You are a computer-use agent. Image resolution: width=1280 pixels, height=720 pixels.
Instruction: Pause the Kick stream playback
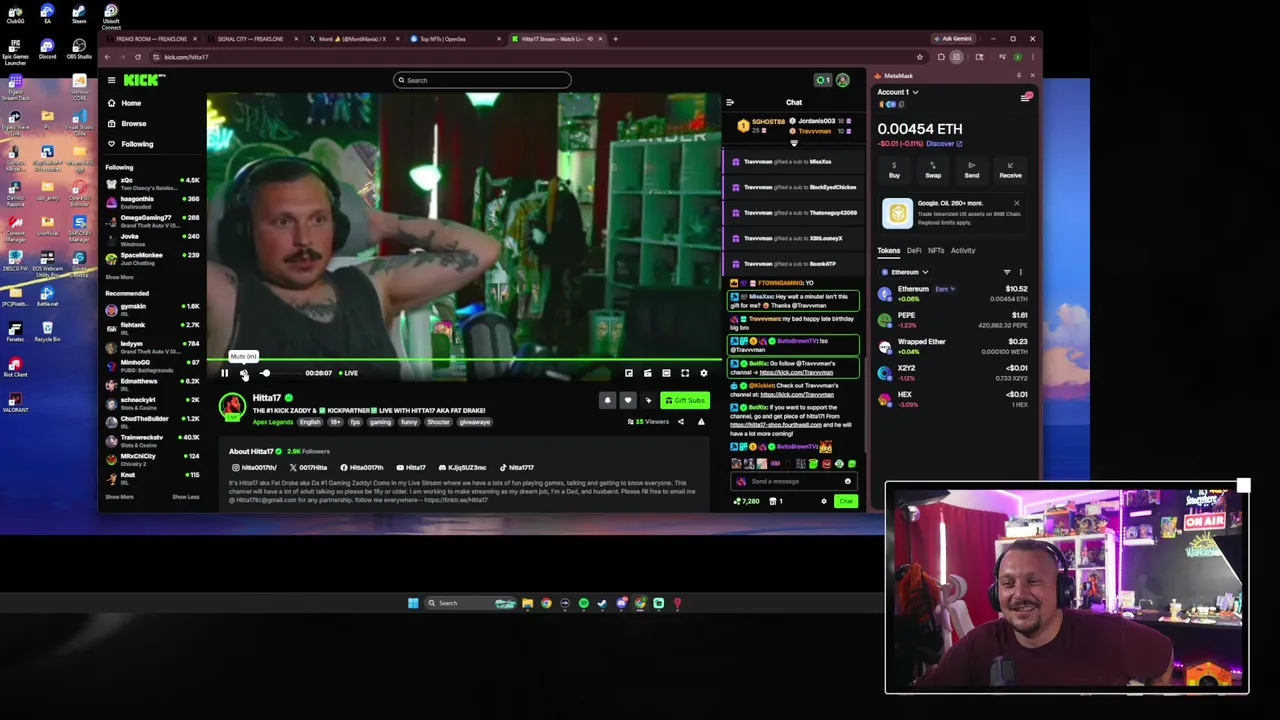click(x=224, y=373)
